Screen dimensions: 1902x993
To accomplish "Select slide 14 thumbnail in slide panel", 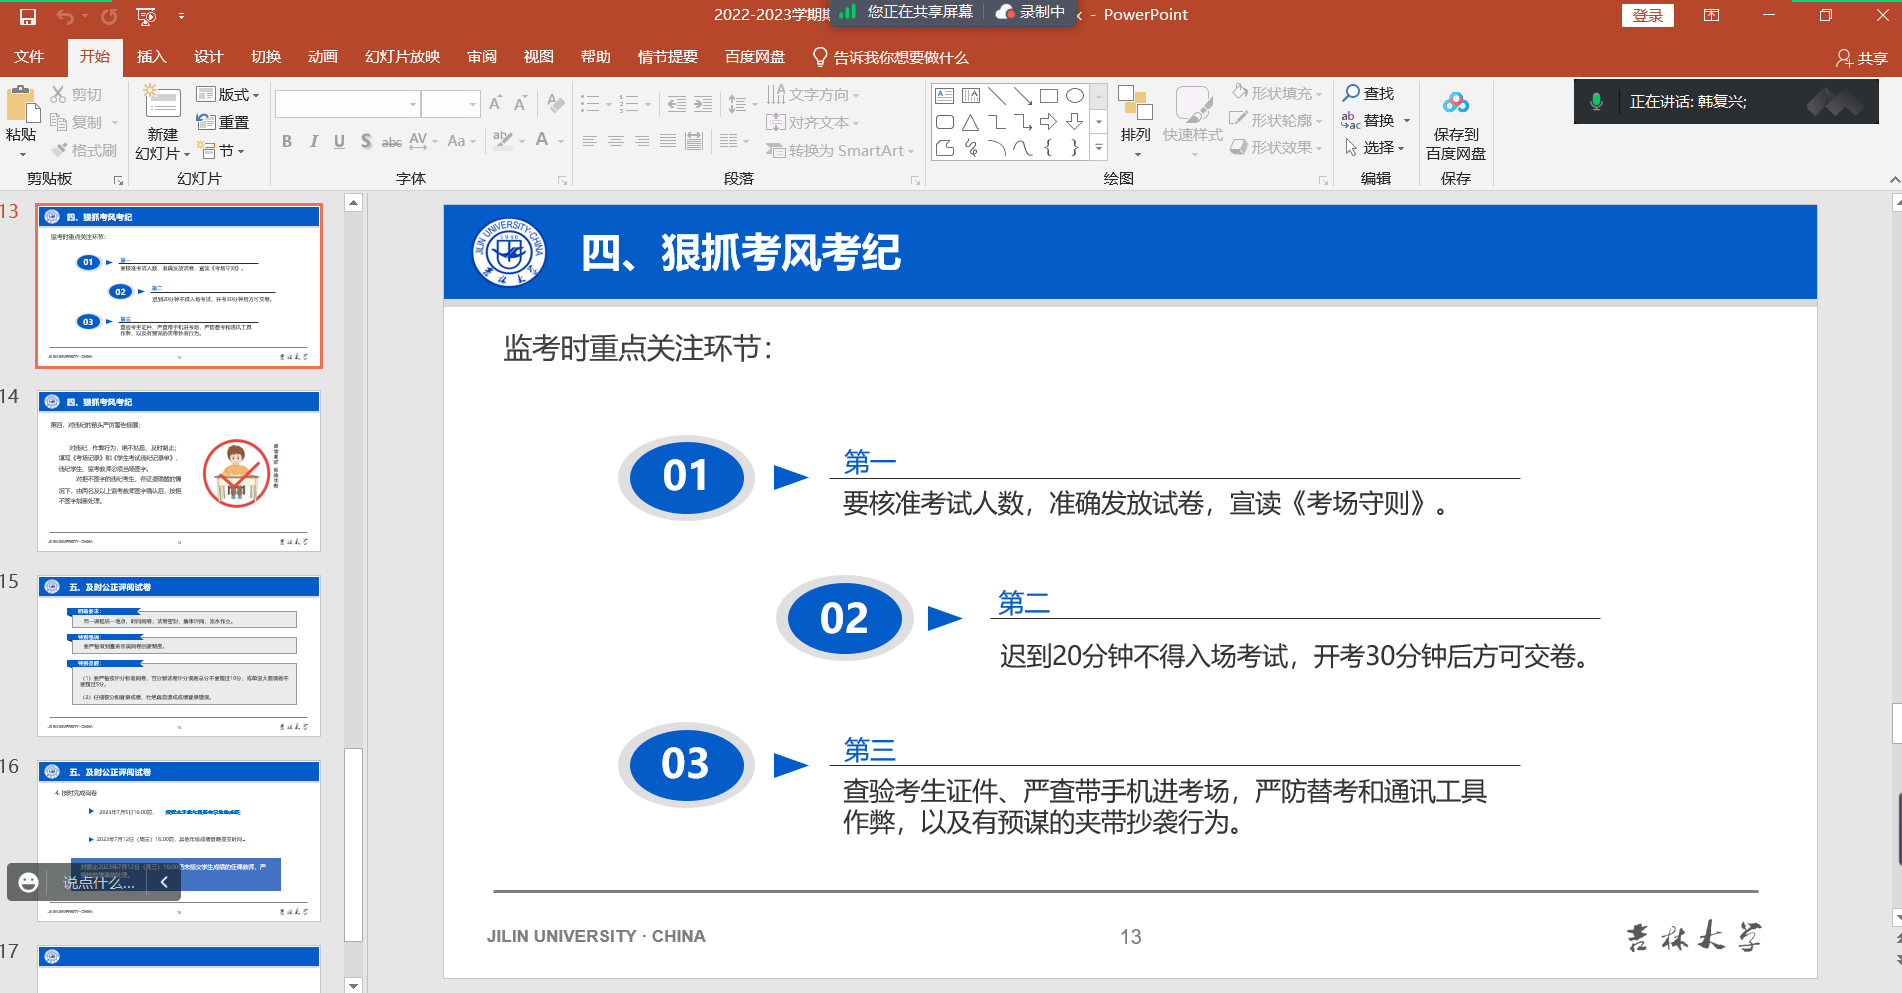I will pyautogui.click(x=179, y=471).
